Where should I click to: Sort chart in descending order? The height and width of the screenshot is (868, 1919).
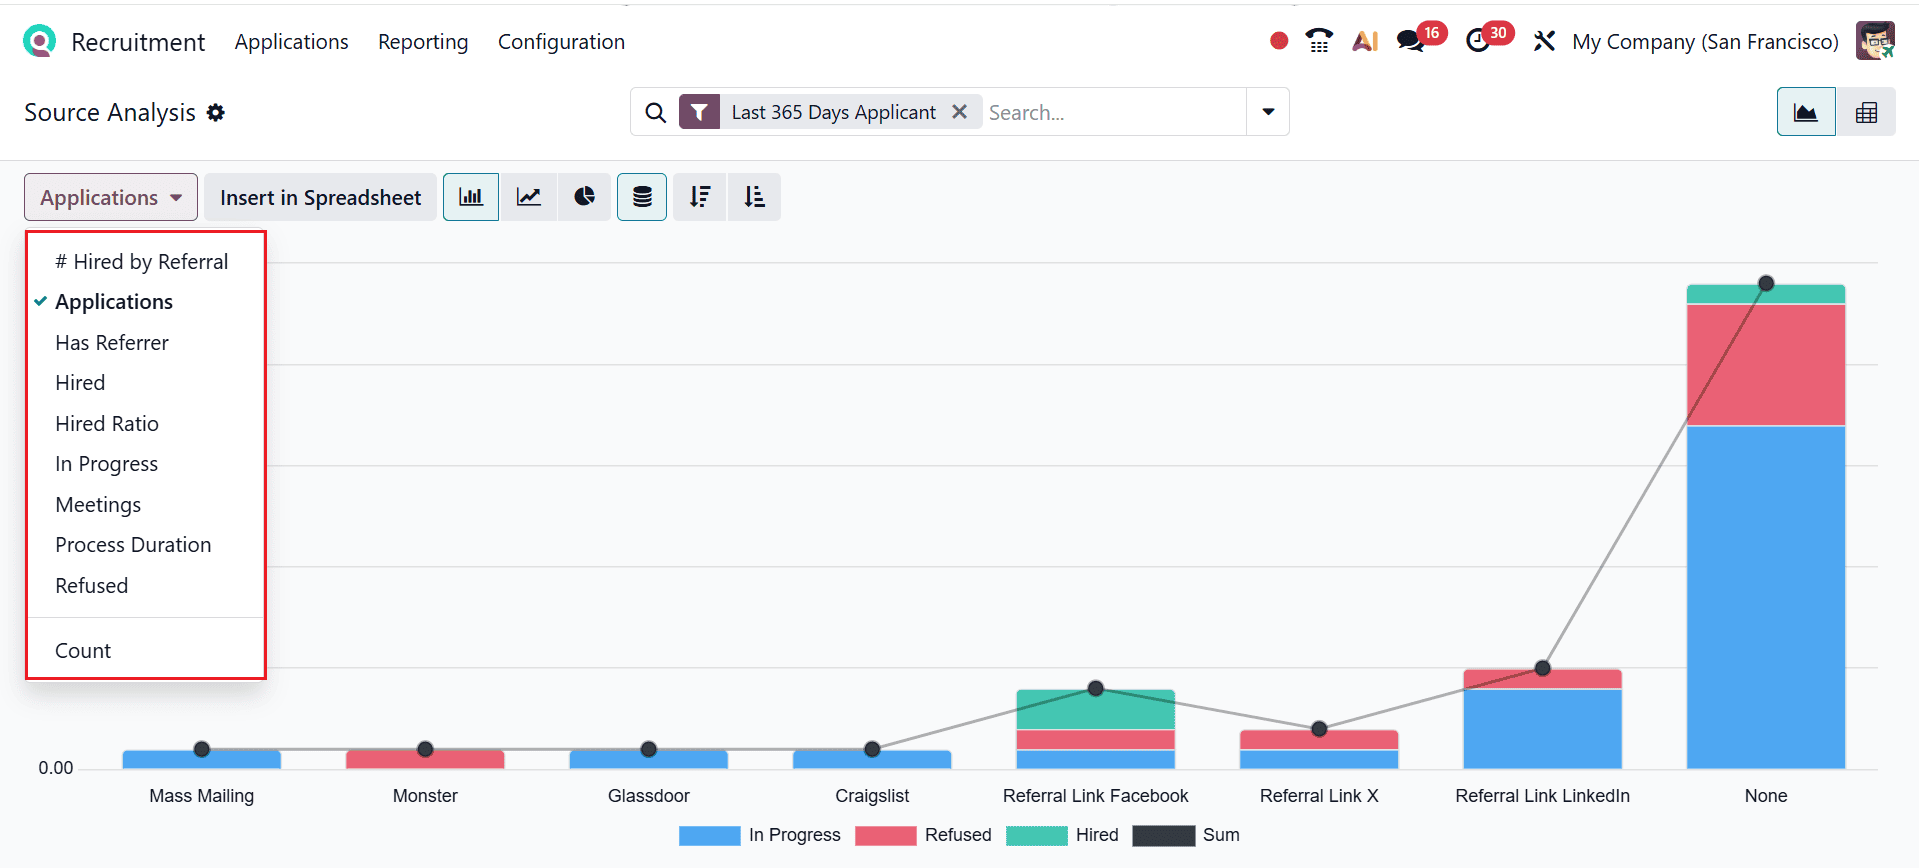[x=700, y=197]
